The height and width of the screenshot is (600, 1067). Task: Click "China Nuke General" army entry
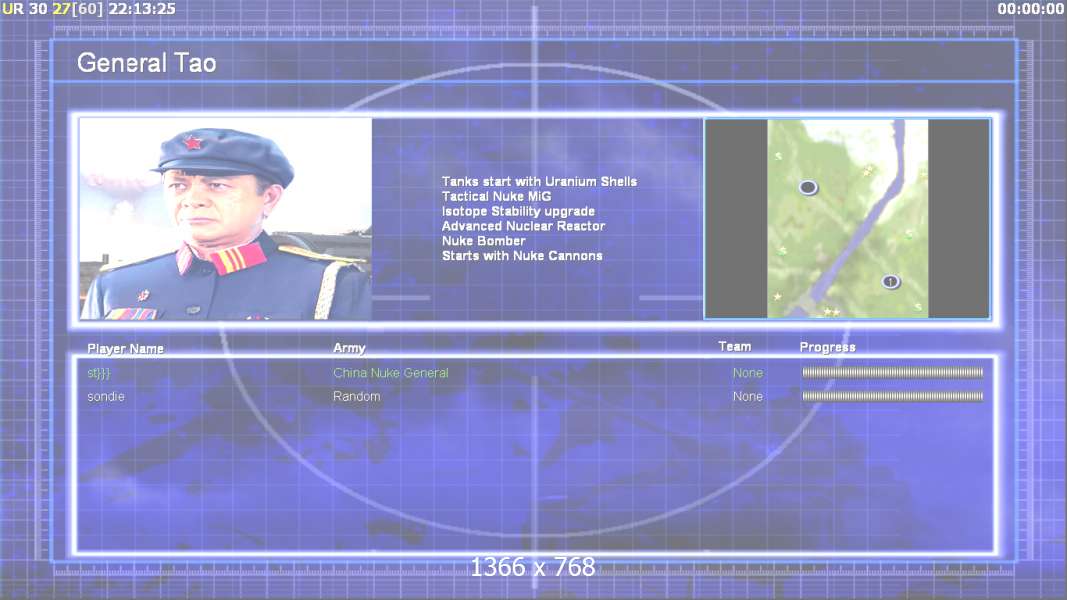391,373
